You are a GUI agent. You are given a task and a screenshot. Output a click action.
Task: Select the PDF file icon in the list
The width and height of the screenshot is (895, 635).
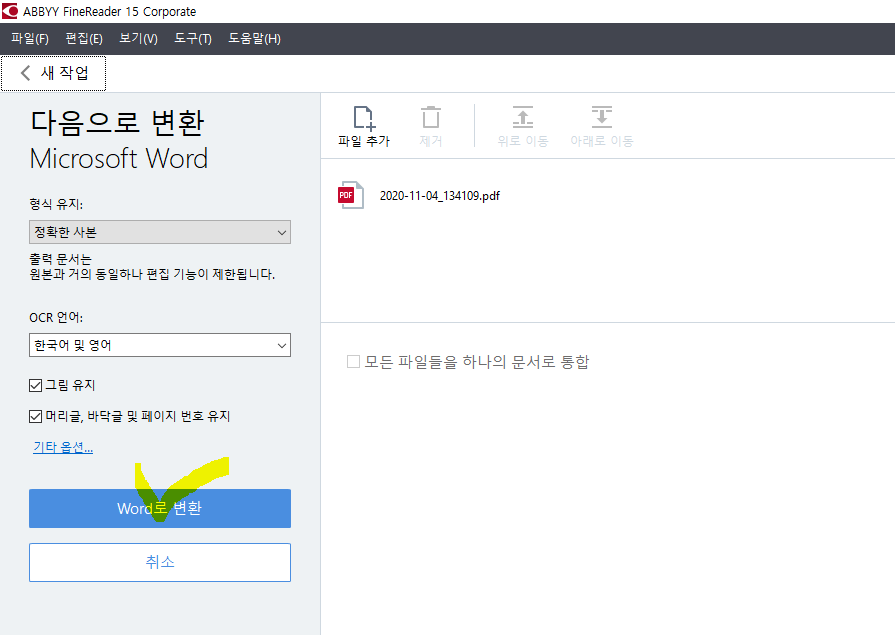[350, 195]
